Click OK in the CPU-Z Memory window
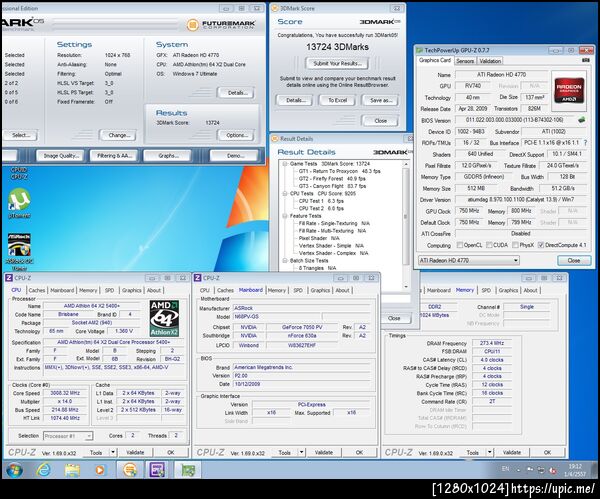The image size is (600, 499). (x=547, y=452)
